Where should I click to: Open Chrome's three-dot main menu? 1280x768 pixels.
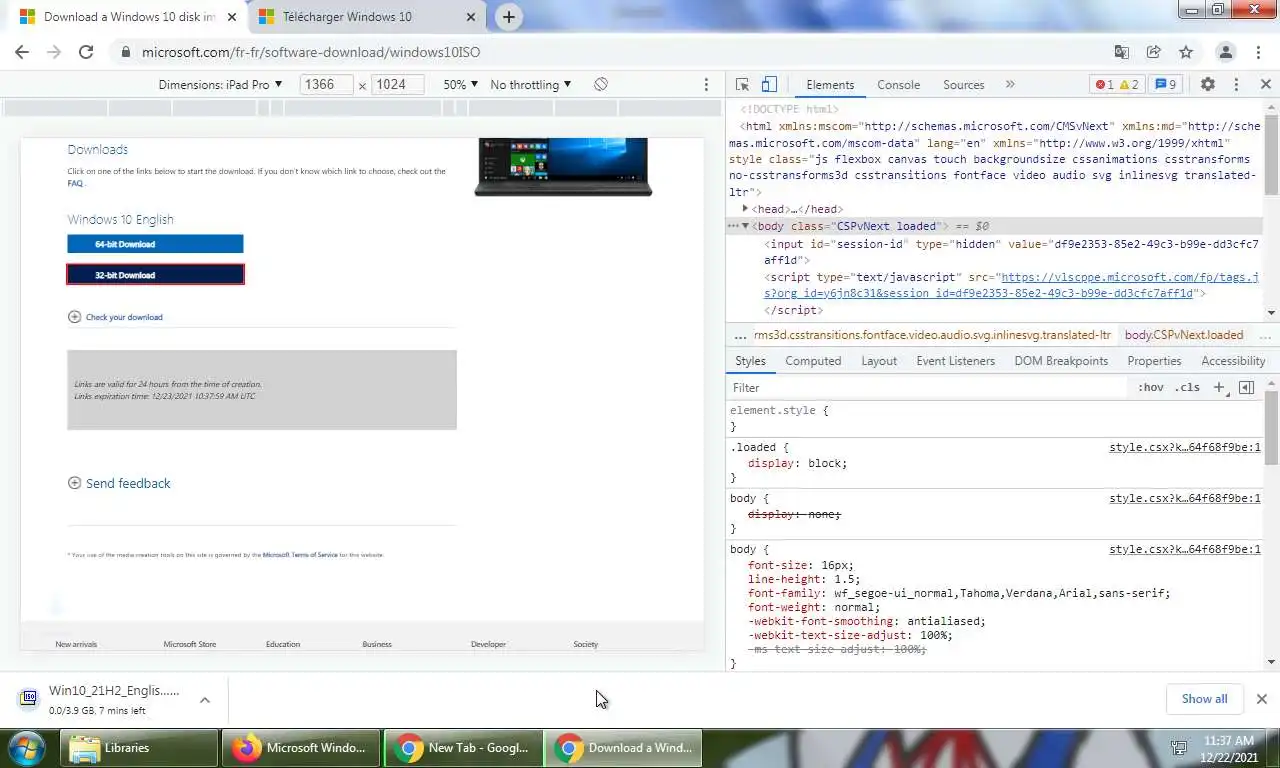[1257, 52]
